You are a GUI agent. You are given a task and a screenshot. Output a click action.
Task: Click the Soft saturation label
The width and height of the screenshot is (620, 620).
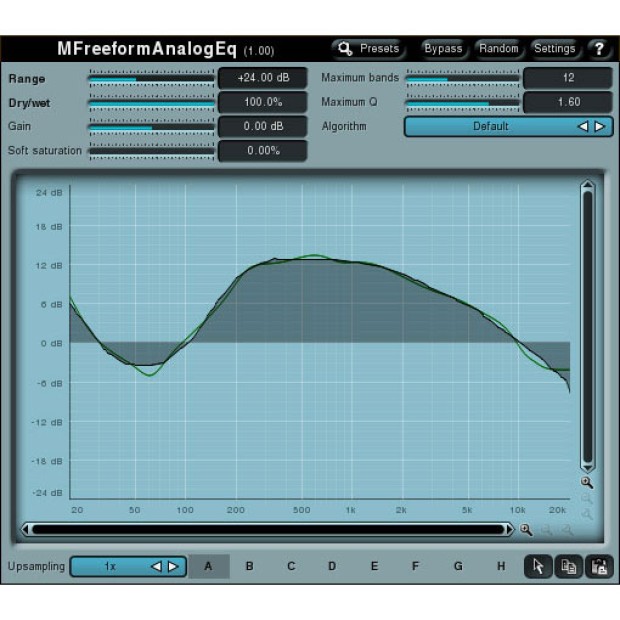(x=45, y=151)
